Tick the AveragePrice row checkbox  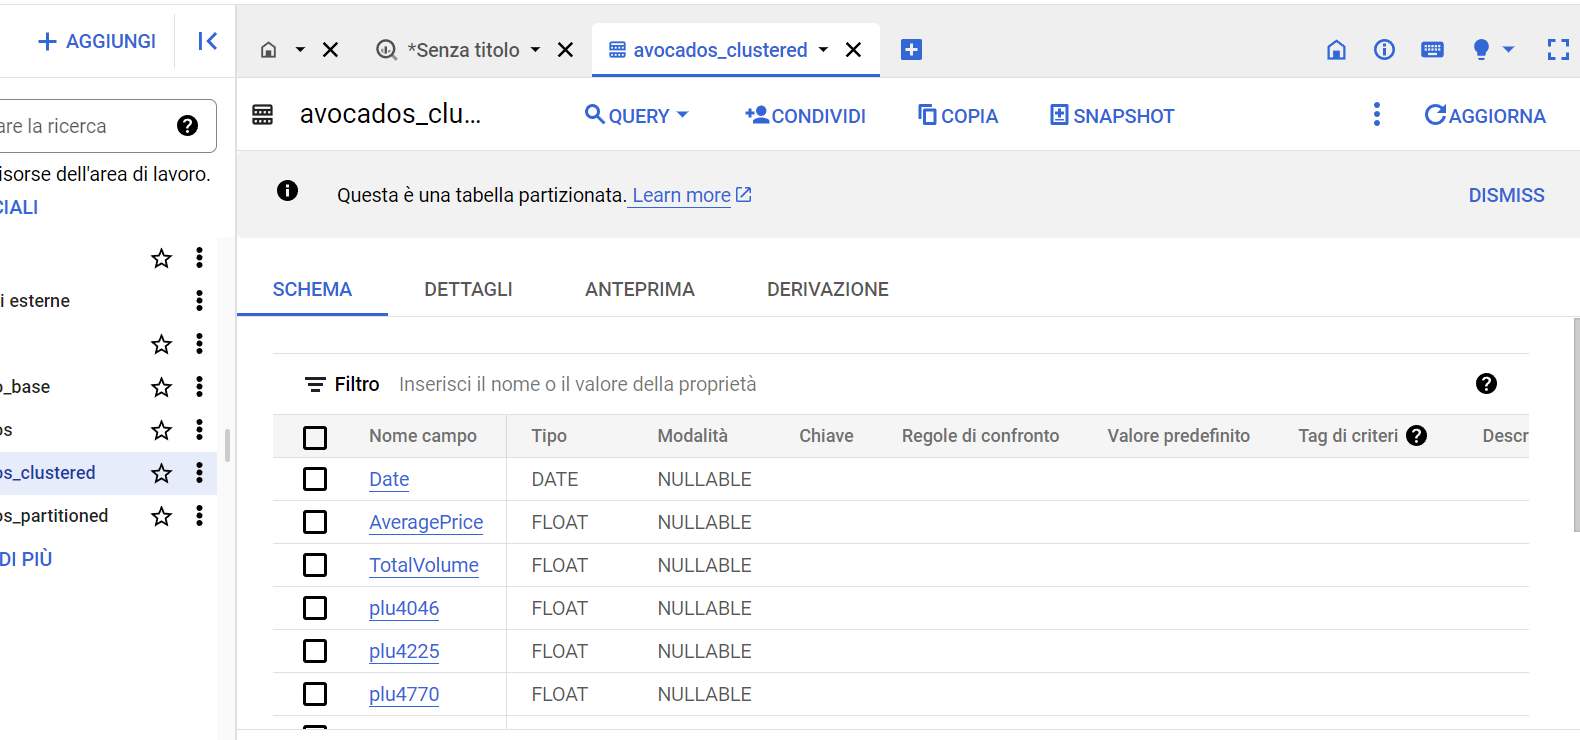tap(315, 522)
